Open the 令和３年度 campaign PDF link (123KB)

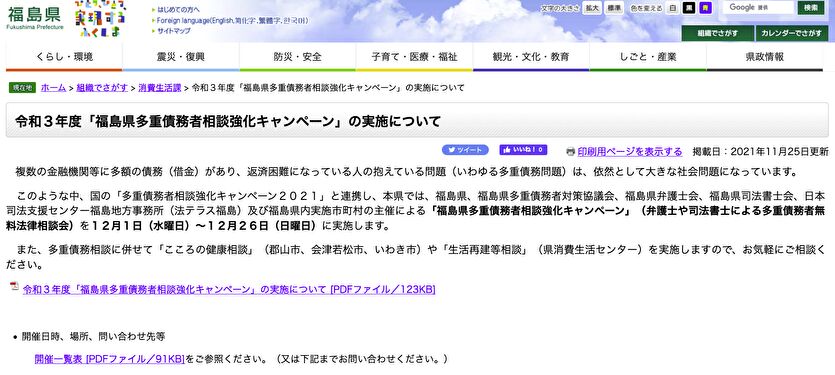[229, 290]
